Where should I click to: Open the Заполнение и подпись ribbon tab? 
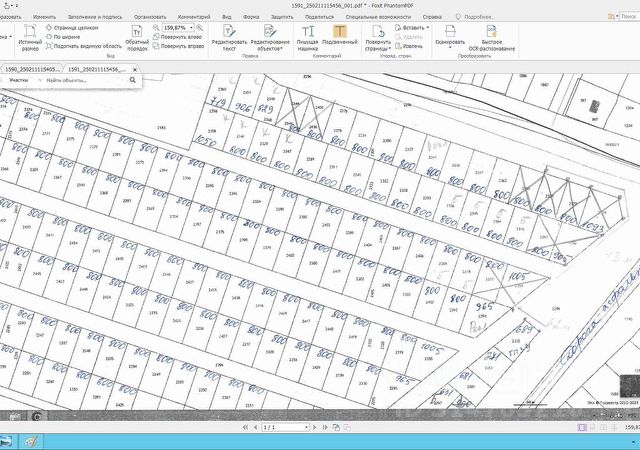95,17
